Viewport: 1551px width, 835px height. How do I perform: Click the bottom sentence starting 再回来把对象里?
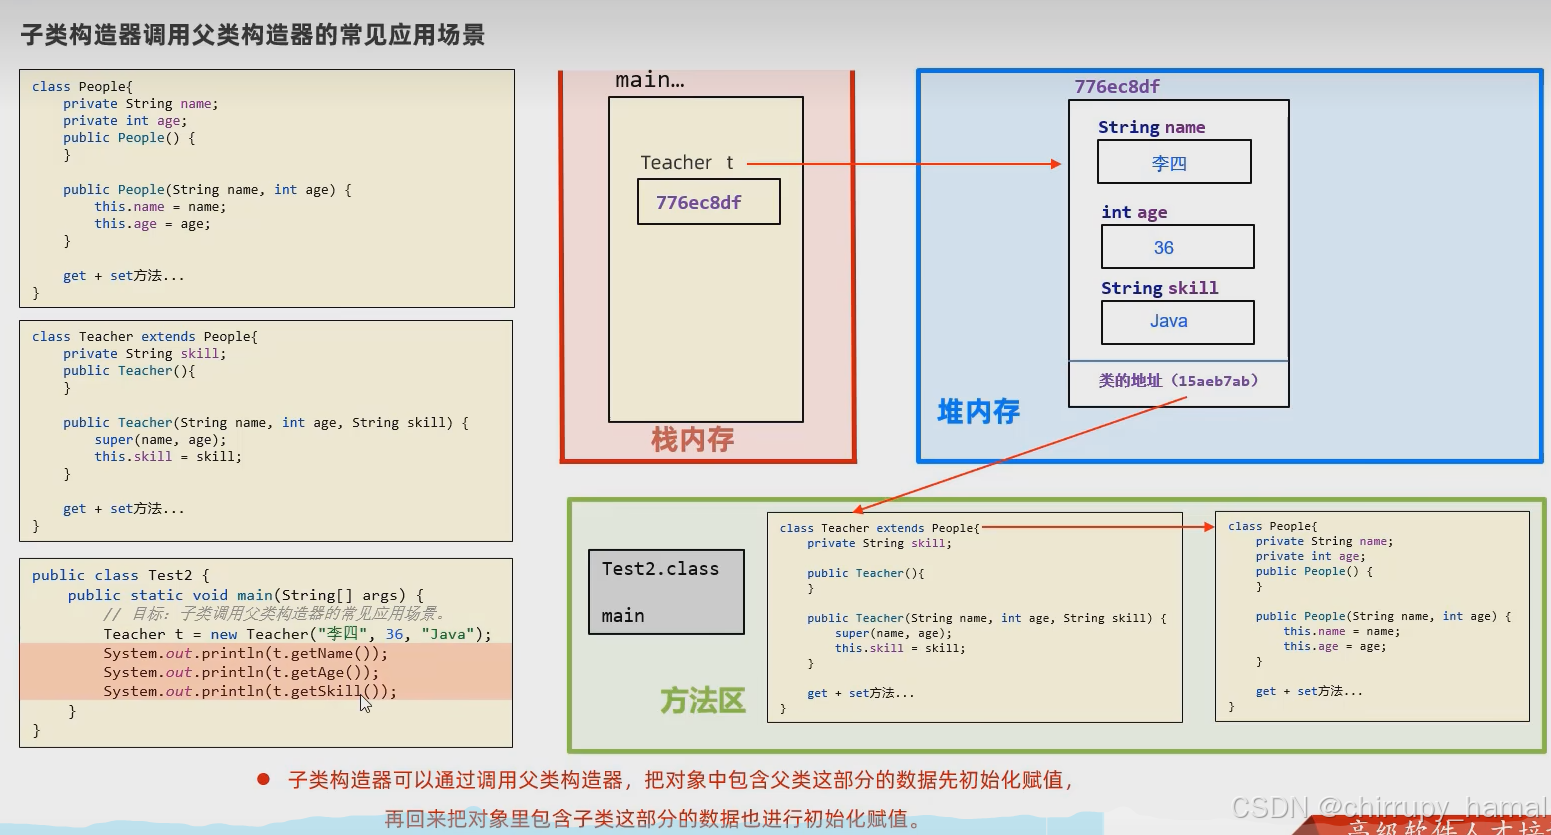652,819
